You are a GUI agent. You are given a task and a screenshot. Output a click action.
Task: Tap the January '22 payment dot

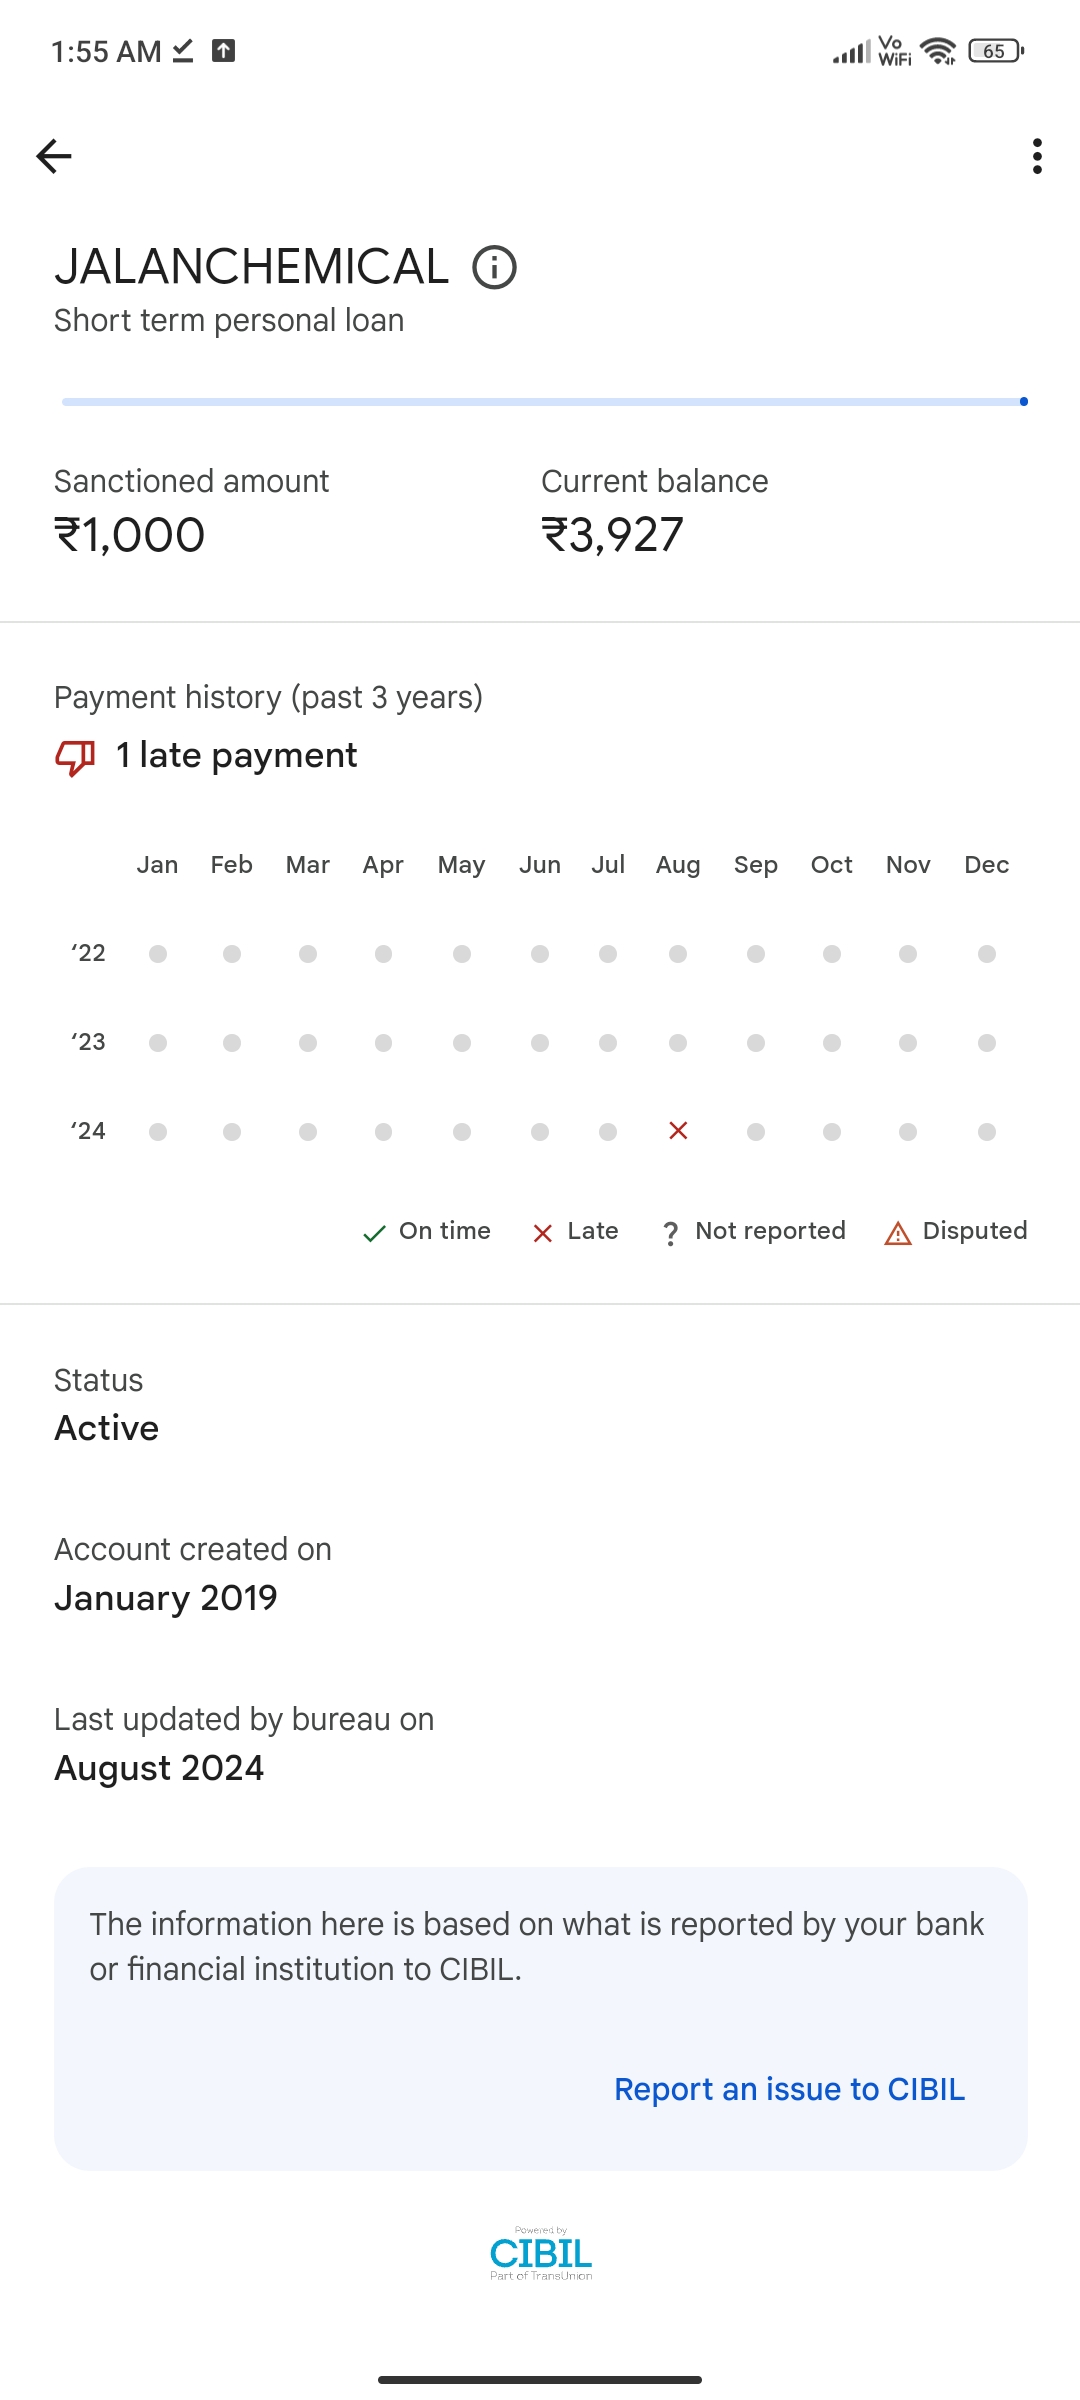[x=158, y=954]
